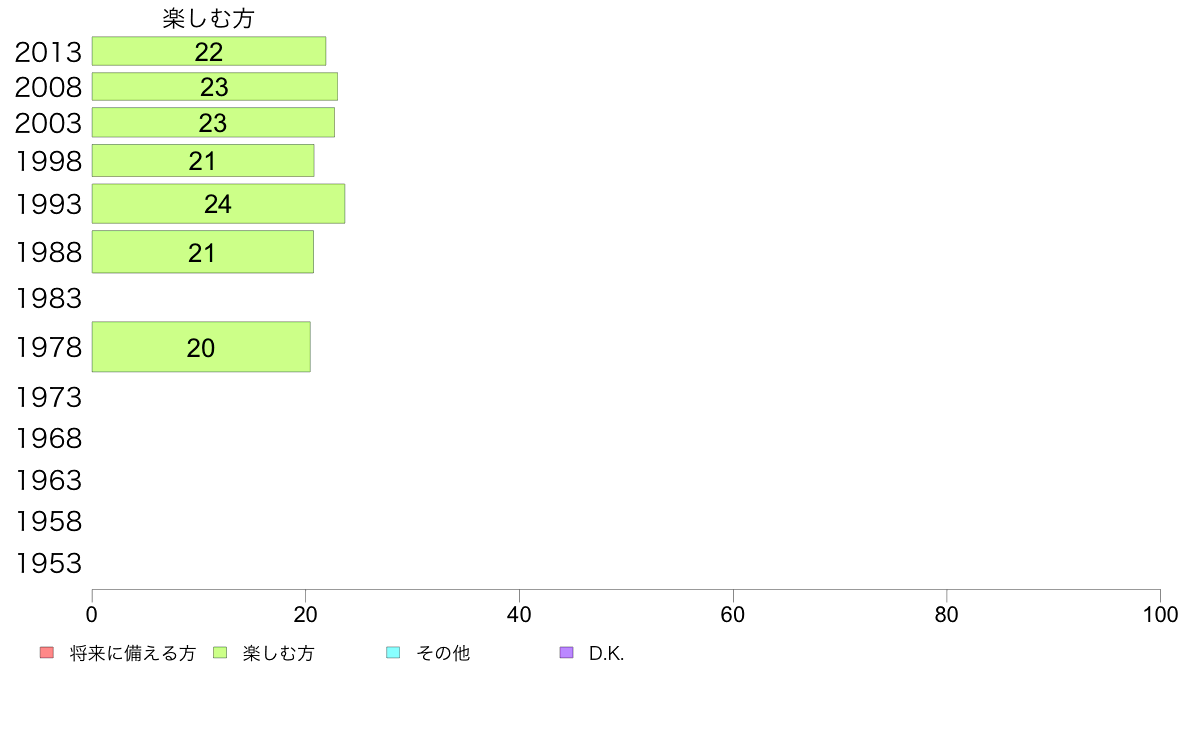Click the 1983 year label
The image size is (1188, 736).
(x=48, y=299)
